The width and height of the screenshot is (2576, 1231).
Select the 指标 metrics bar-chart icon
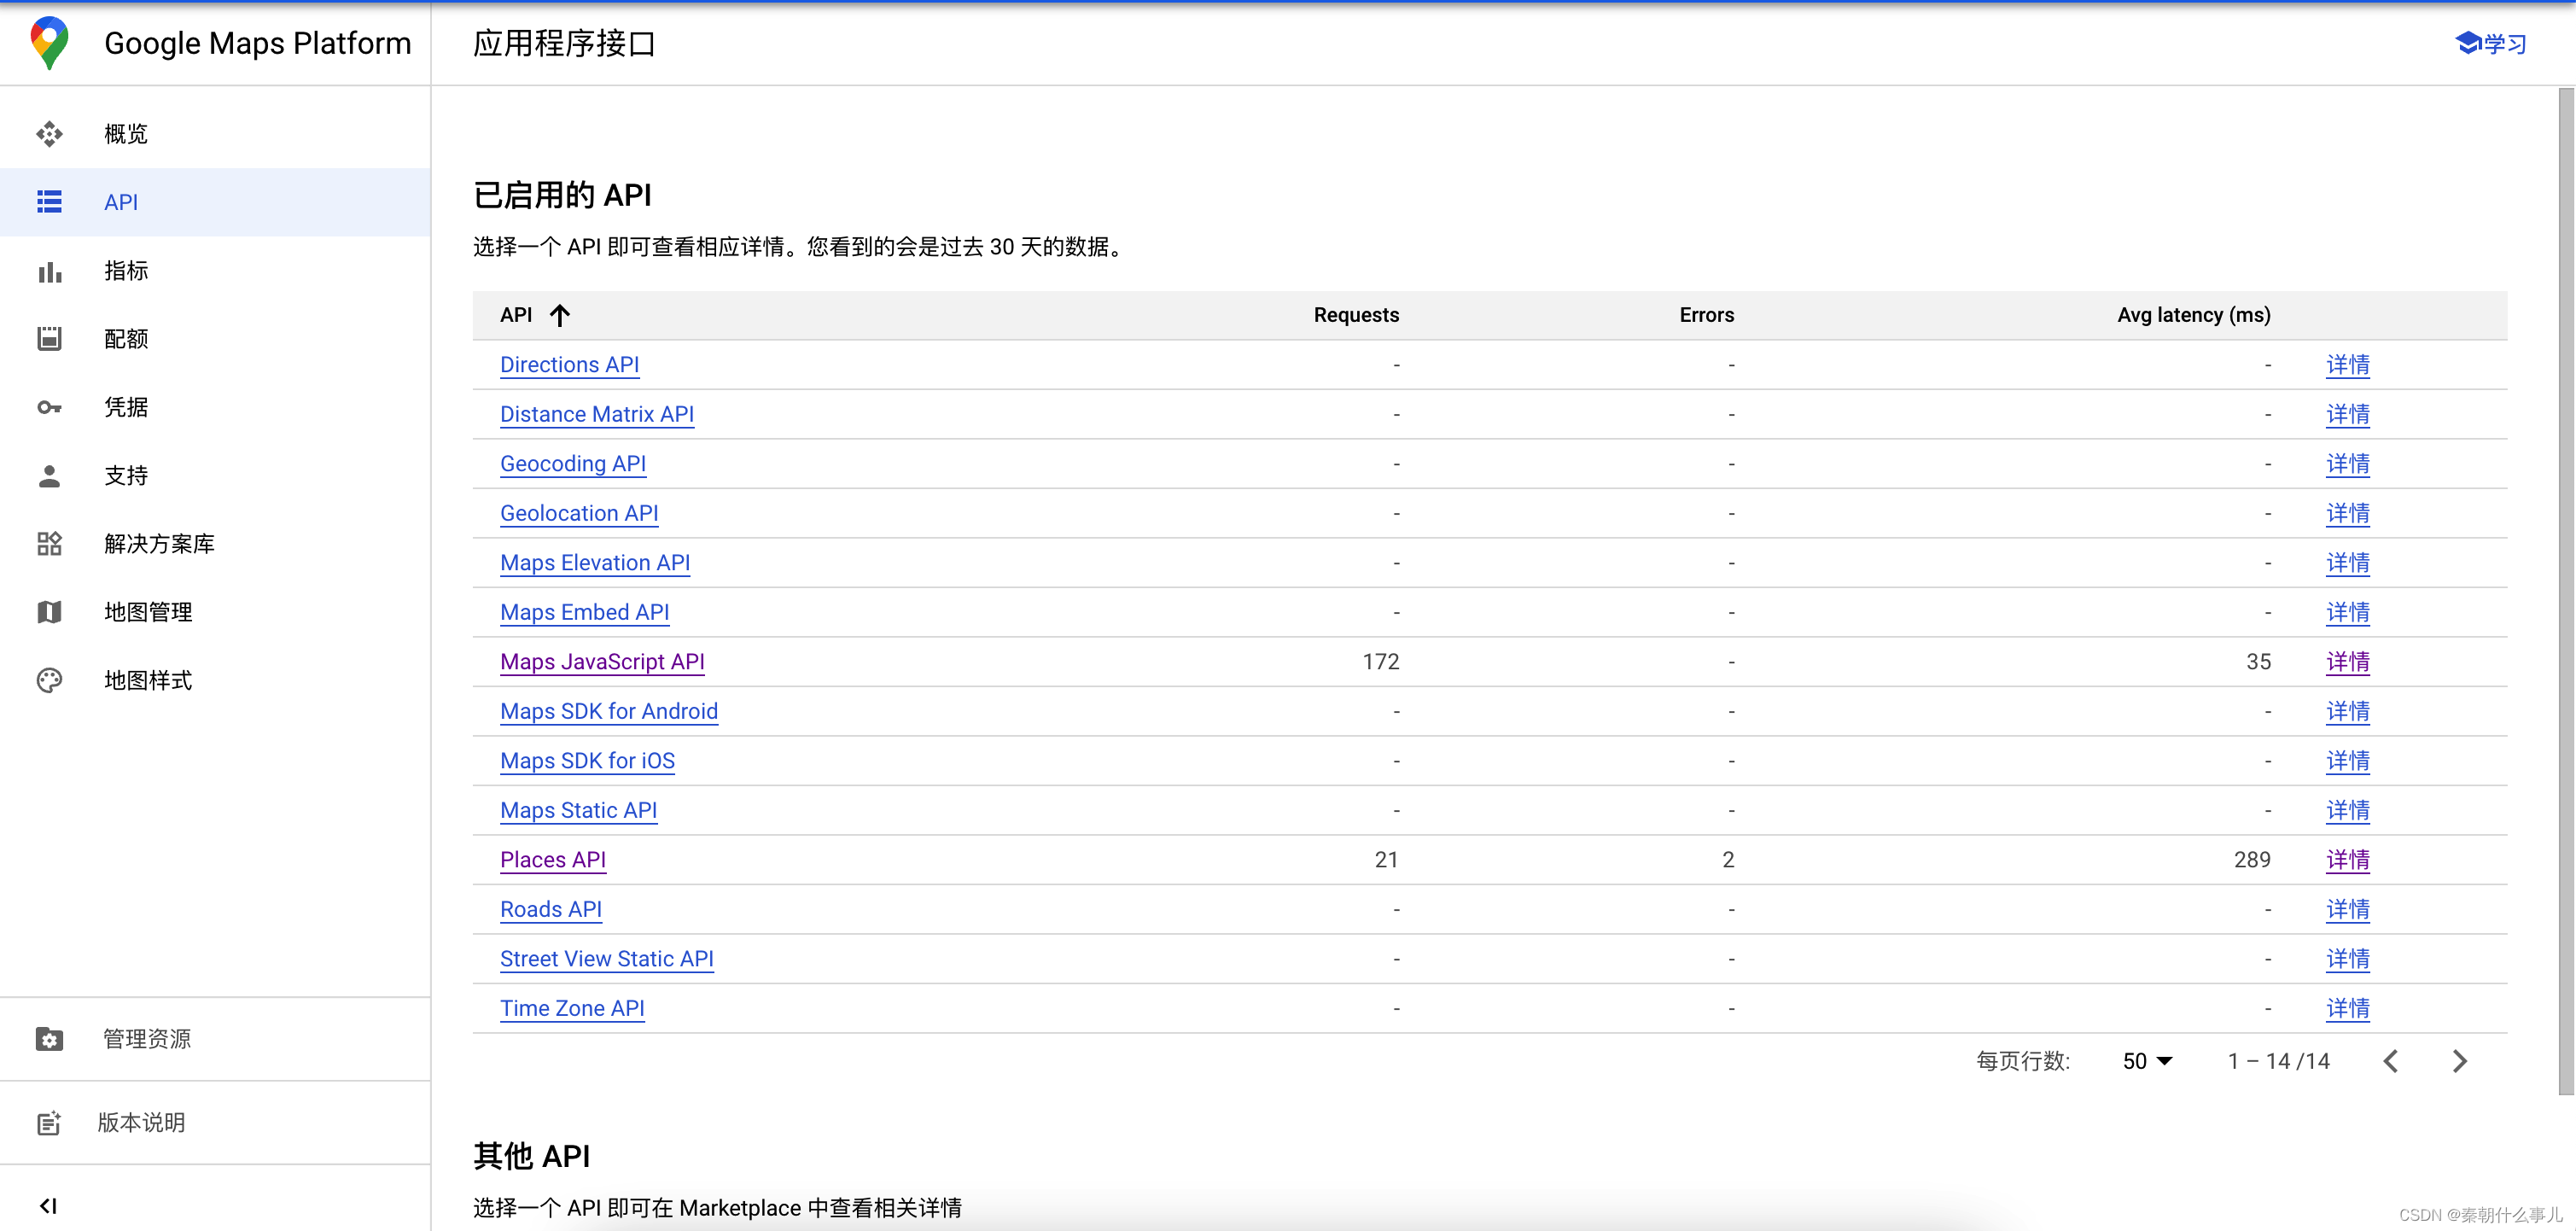click(x=49, y=271)
